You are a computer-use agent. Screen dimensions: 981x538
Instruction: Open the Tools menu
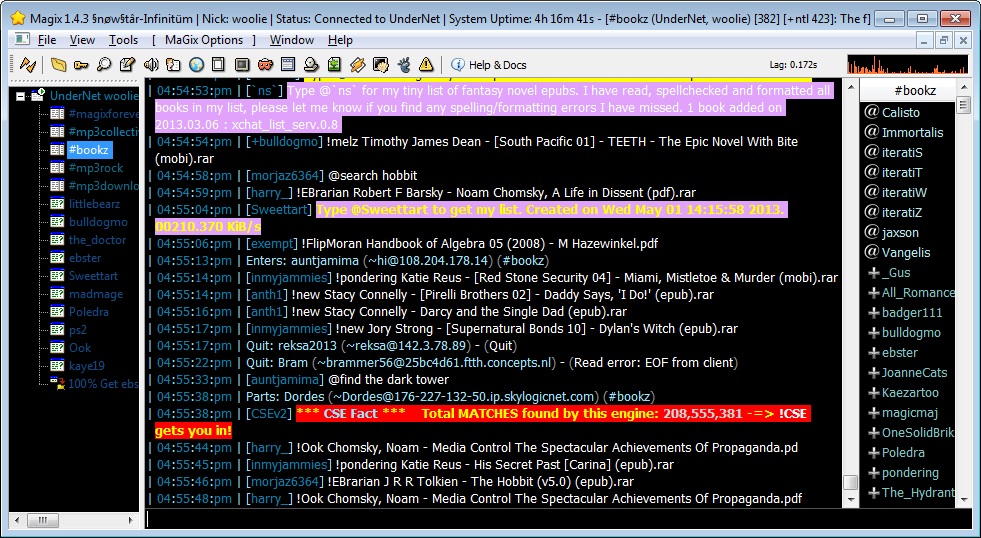coord(123,40)
